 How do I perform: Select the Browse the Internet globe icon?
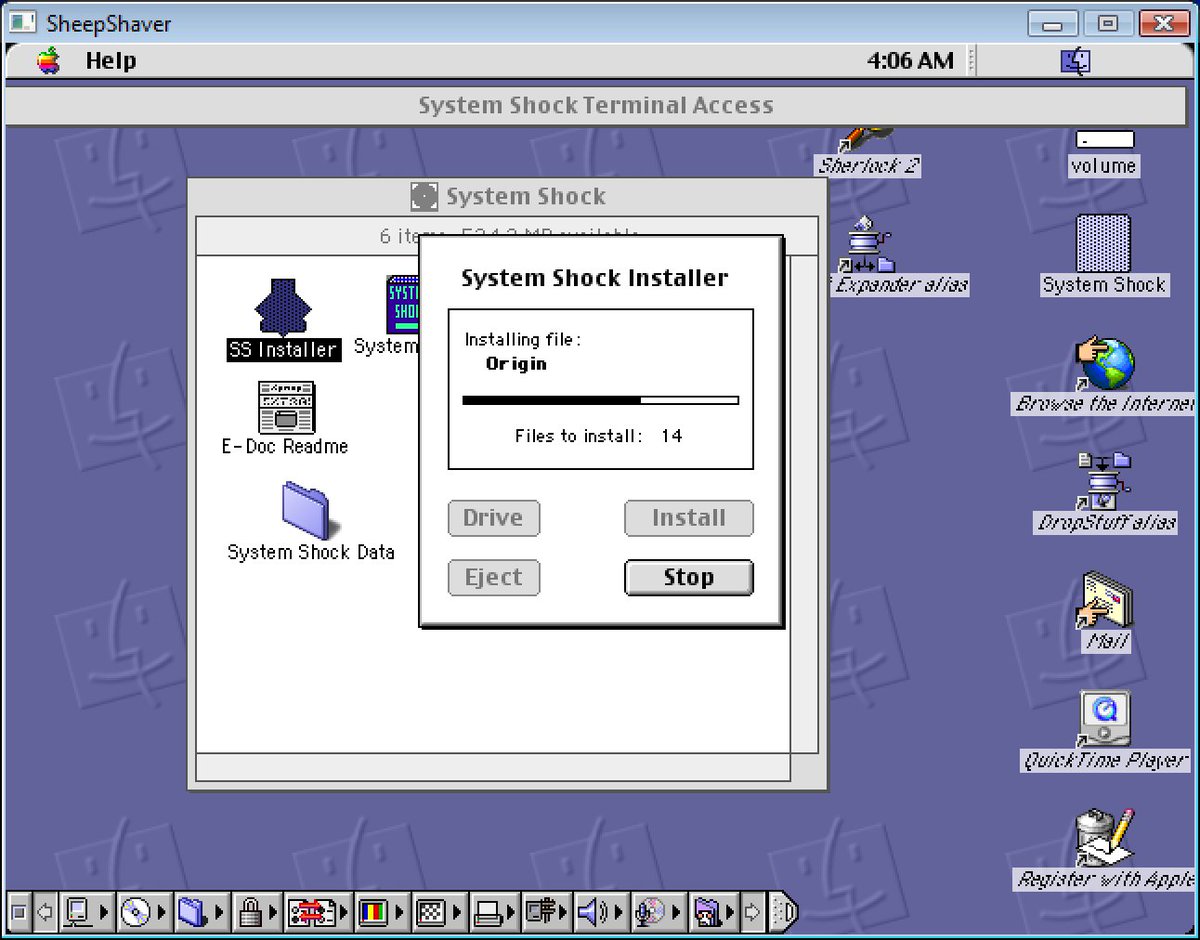point(1104,365)
